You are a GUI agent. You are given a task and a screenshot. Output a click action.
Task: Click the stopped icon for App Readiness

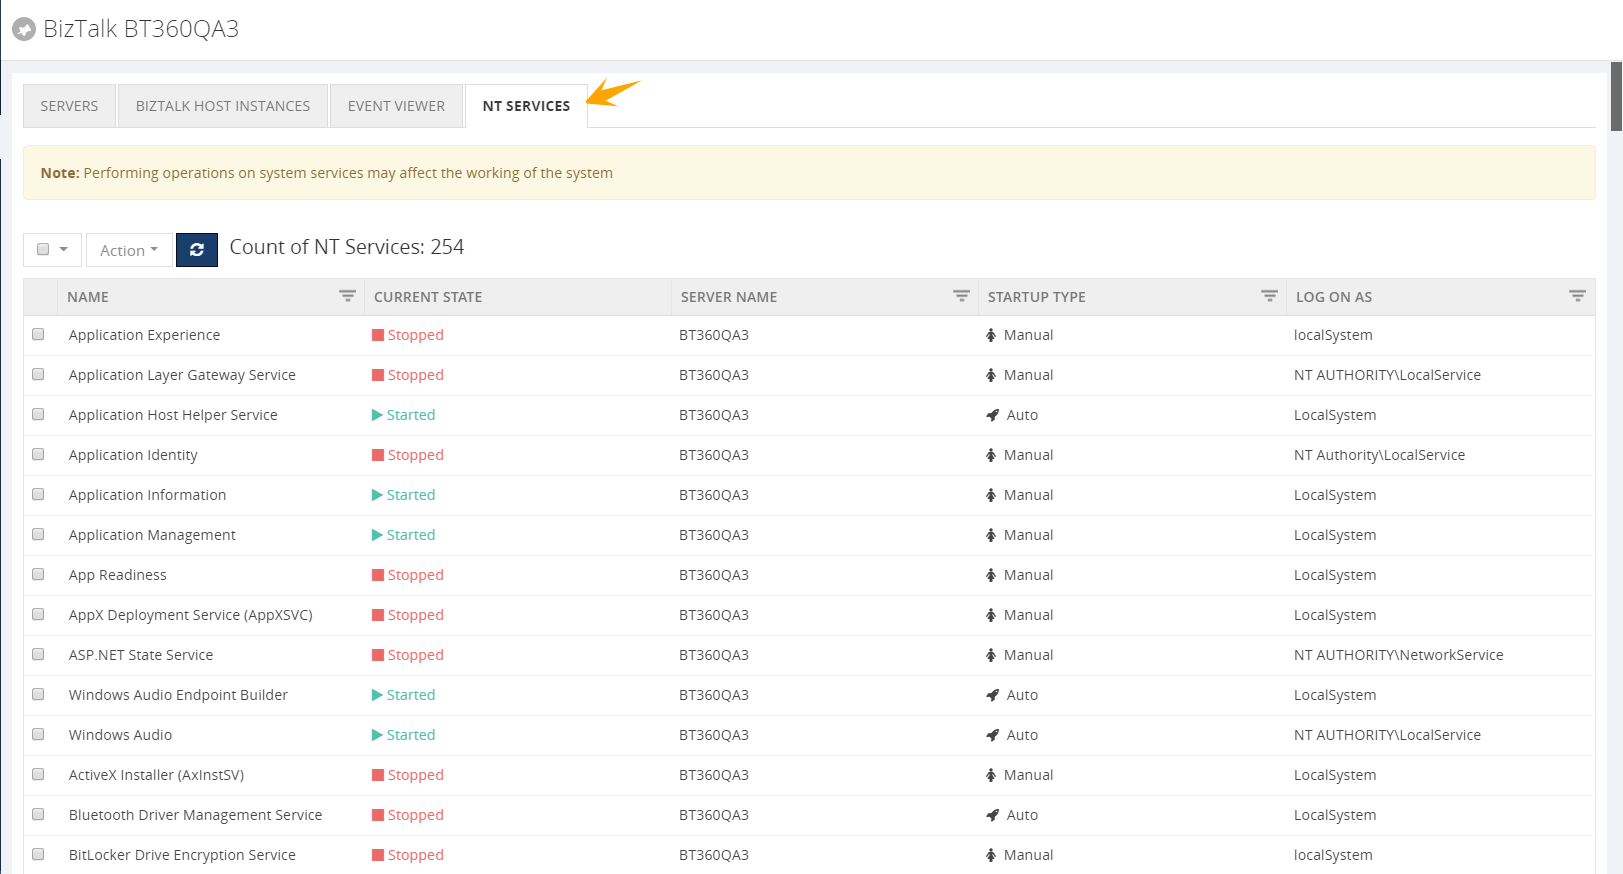[x=378, y=575]
